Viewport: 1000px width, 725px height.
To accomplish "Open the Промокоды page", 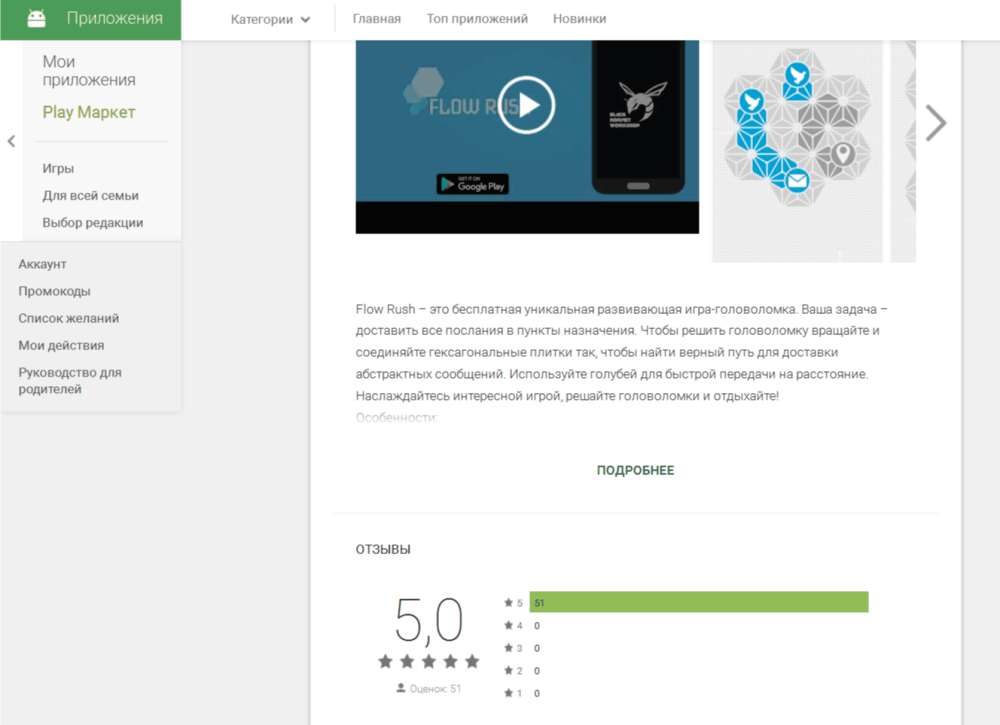I will coord(53,291).
